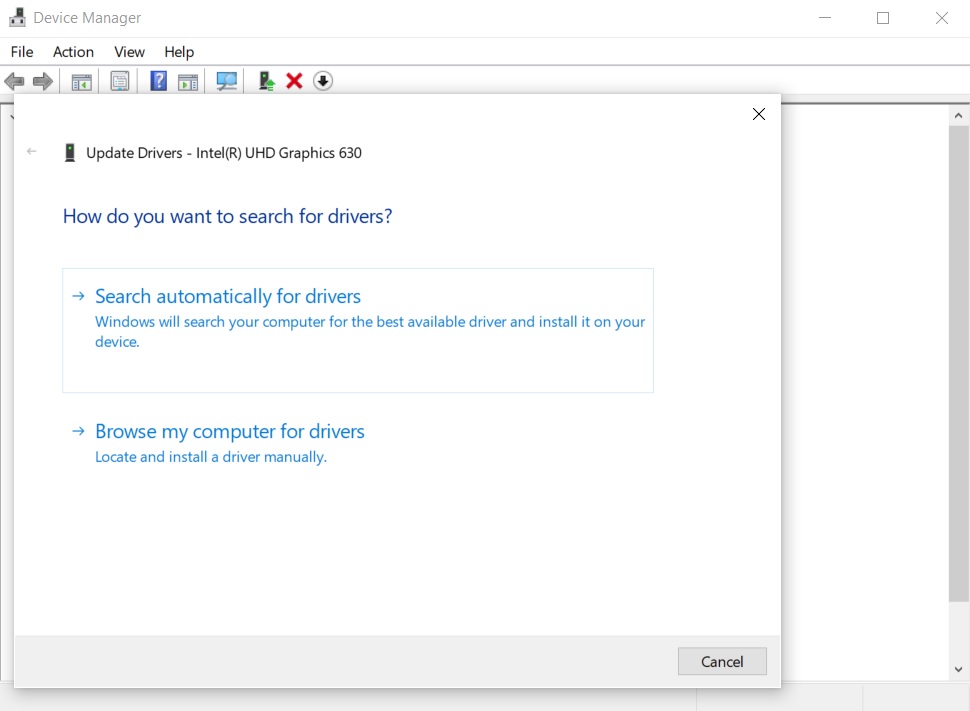This screenshot has height=711, width=970.
Task: Open the Help menu
Action: [x=179, y=52]
